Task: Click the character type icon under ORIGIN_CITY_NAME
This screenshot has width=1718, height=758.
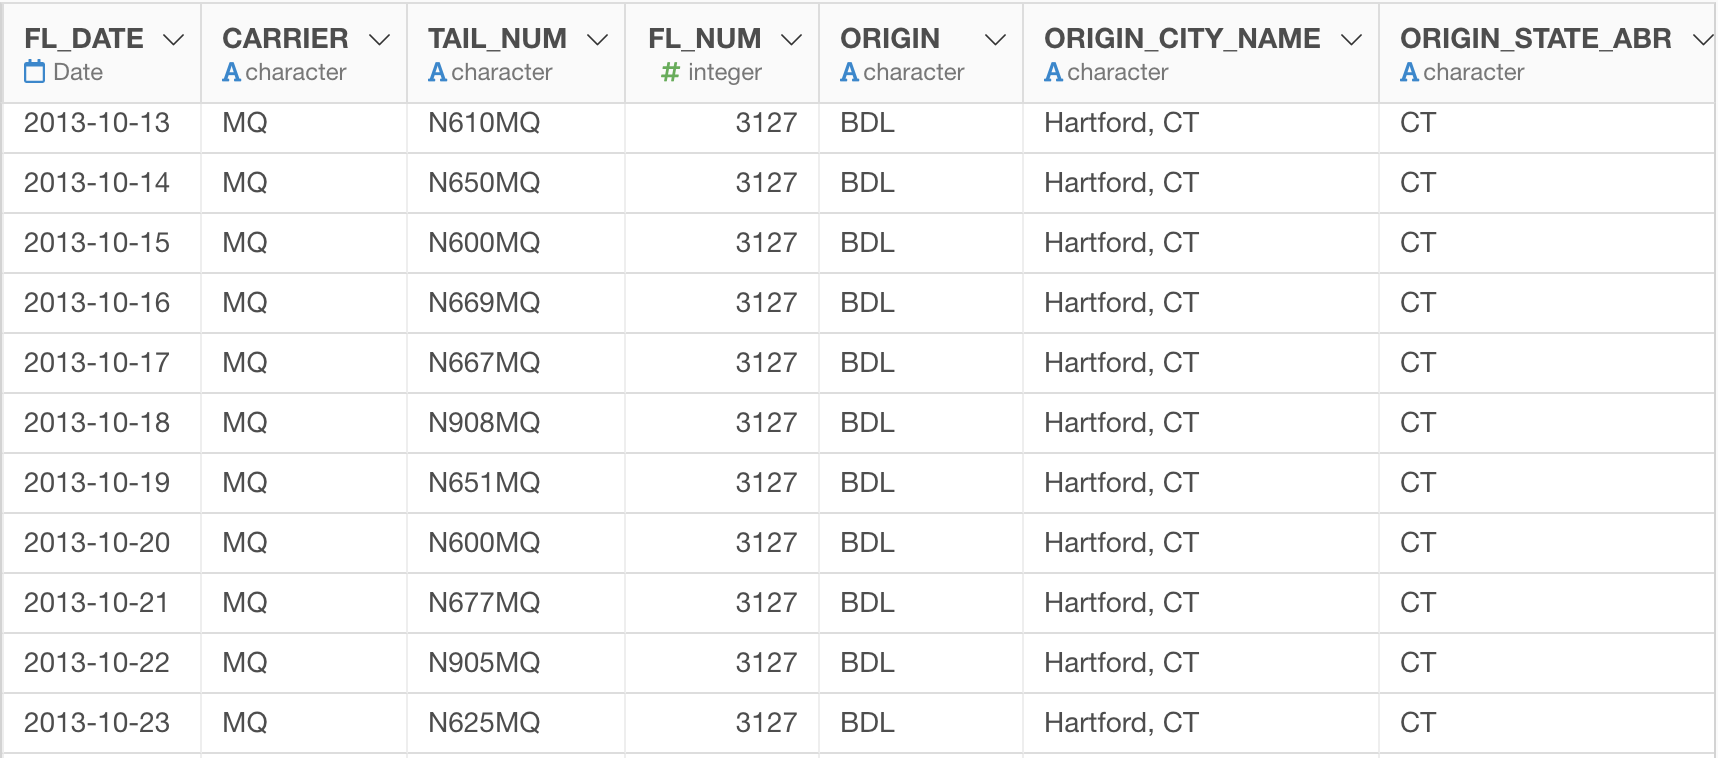Action: (x=1053, y=72)
